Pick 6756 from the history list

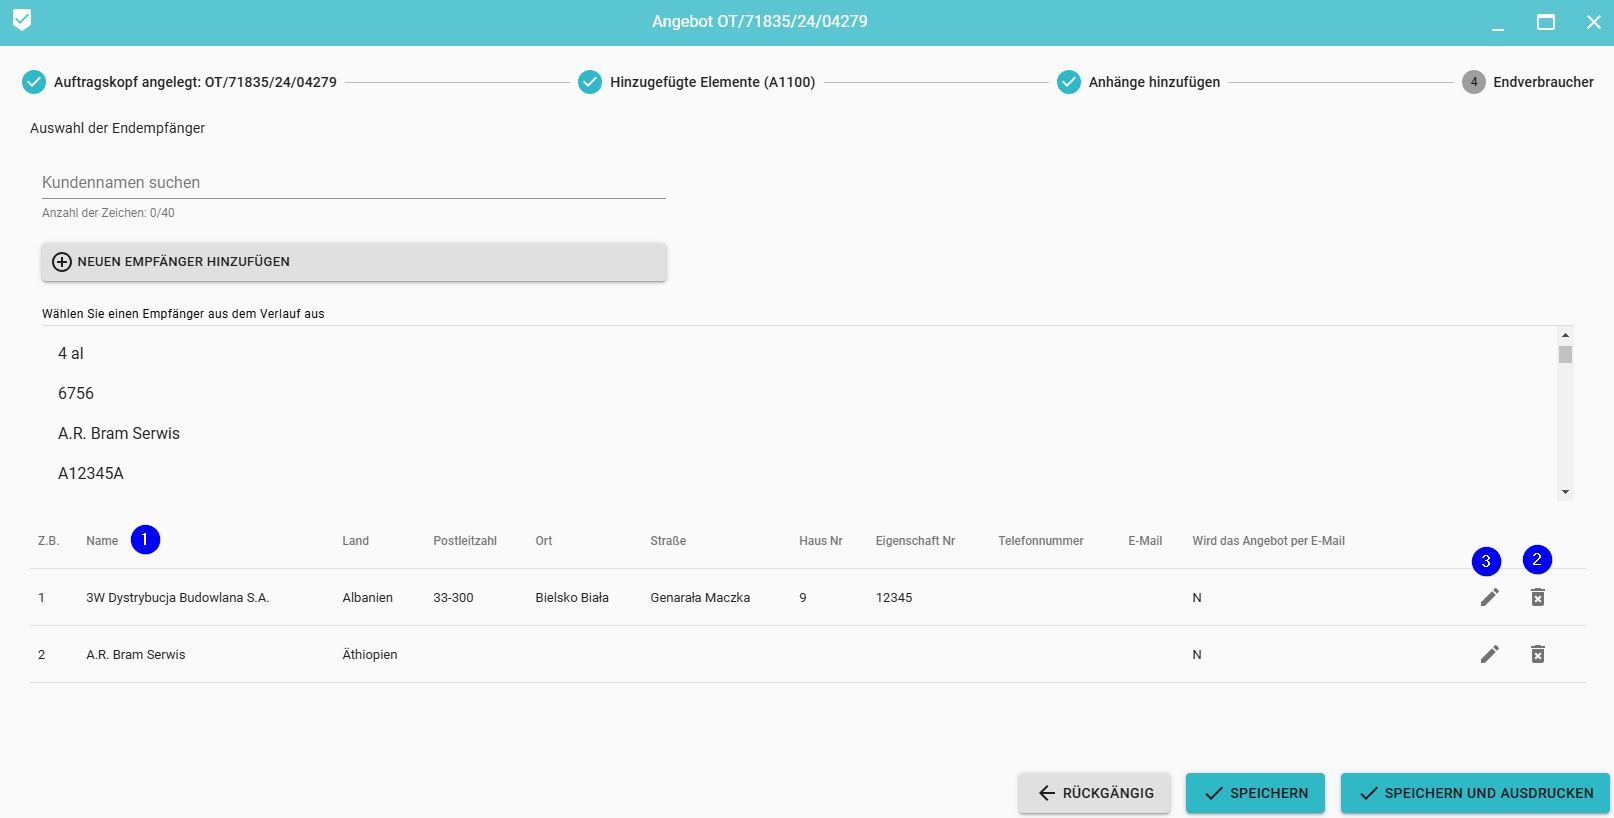76,393
